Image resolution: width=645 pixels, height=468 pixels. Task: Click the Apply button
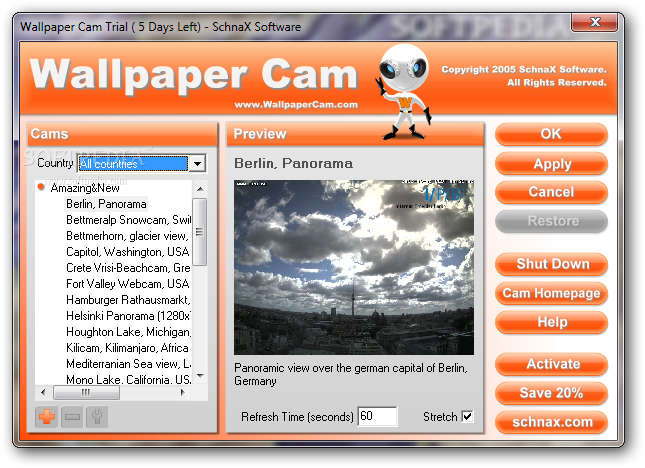[x=551, y=163]
